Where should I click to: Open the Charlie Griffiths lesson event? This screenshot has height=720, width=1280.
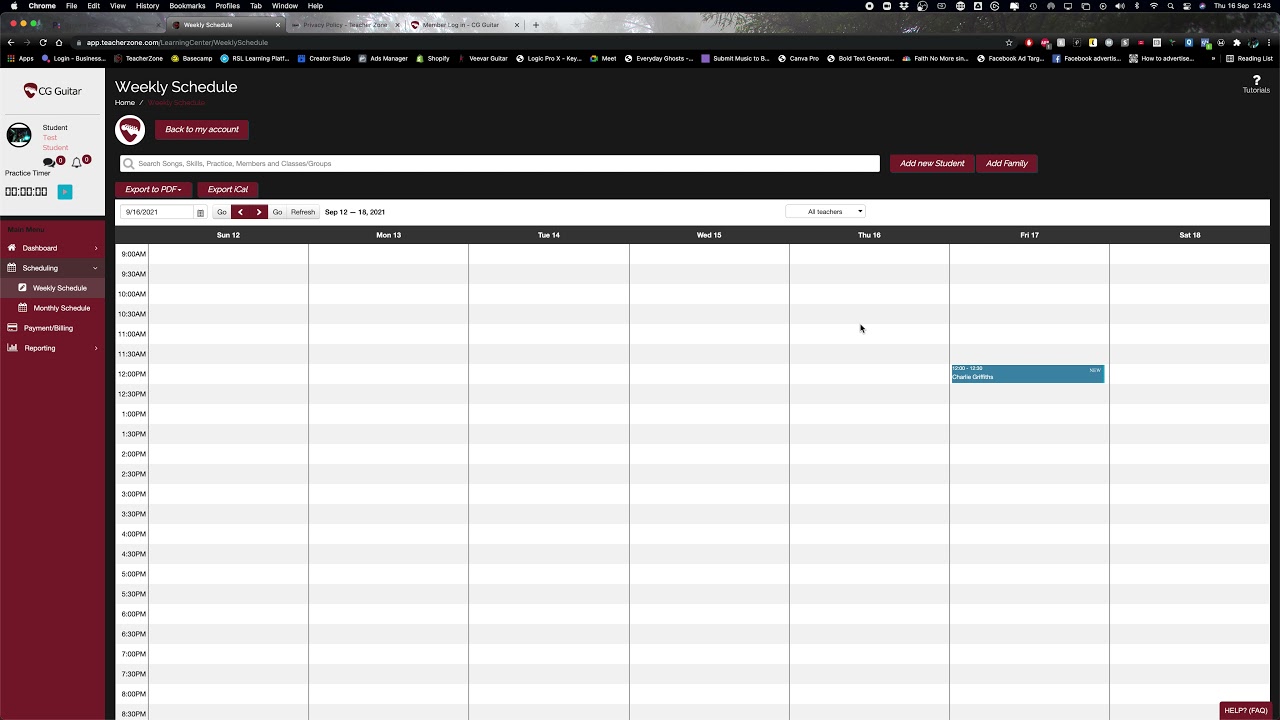(x=1027, y=373)
